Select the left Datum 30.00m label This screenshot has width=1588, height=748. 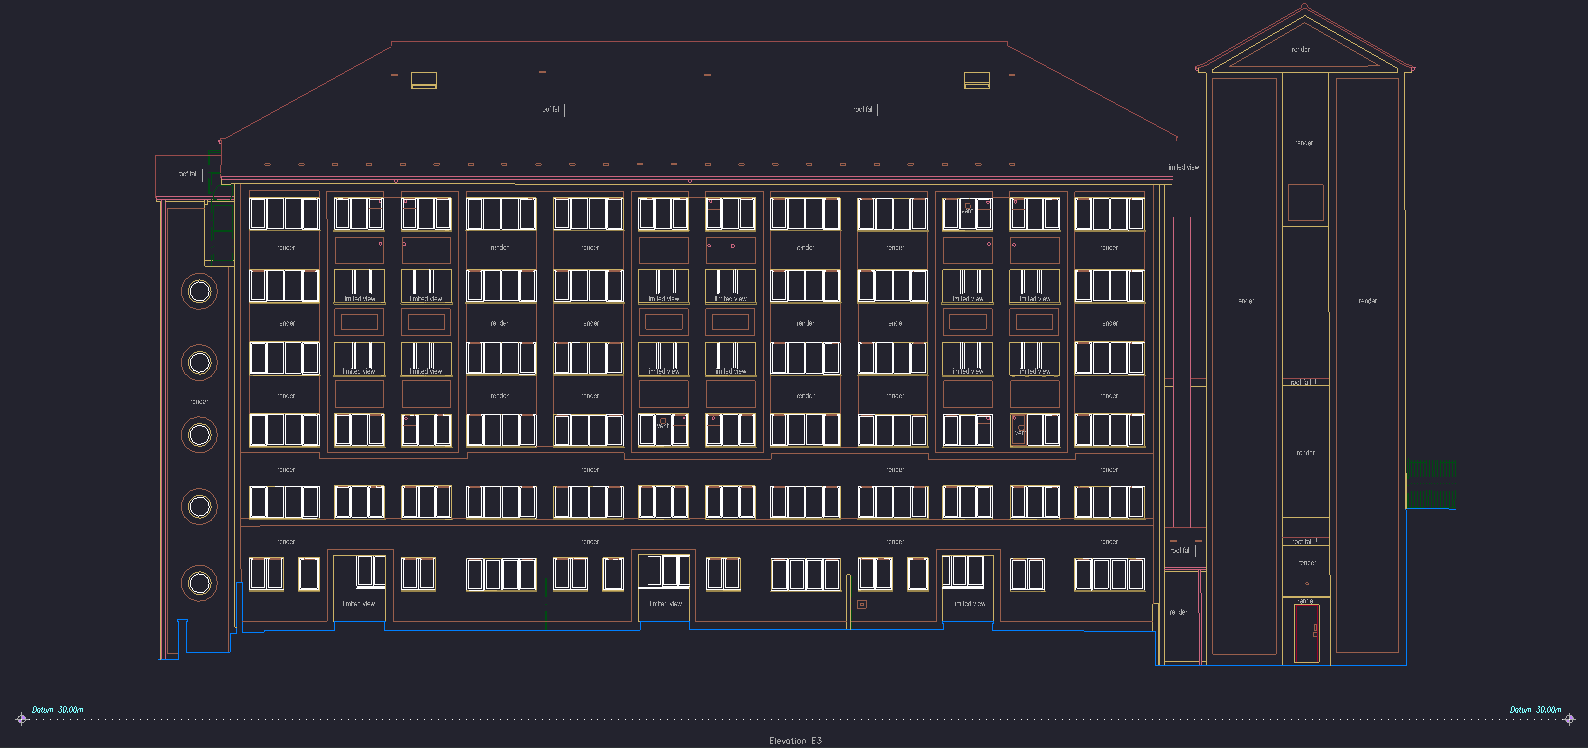pyautogui.click(x=57, y=709)
